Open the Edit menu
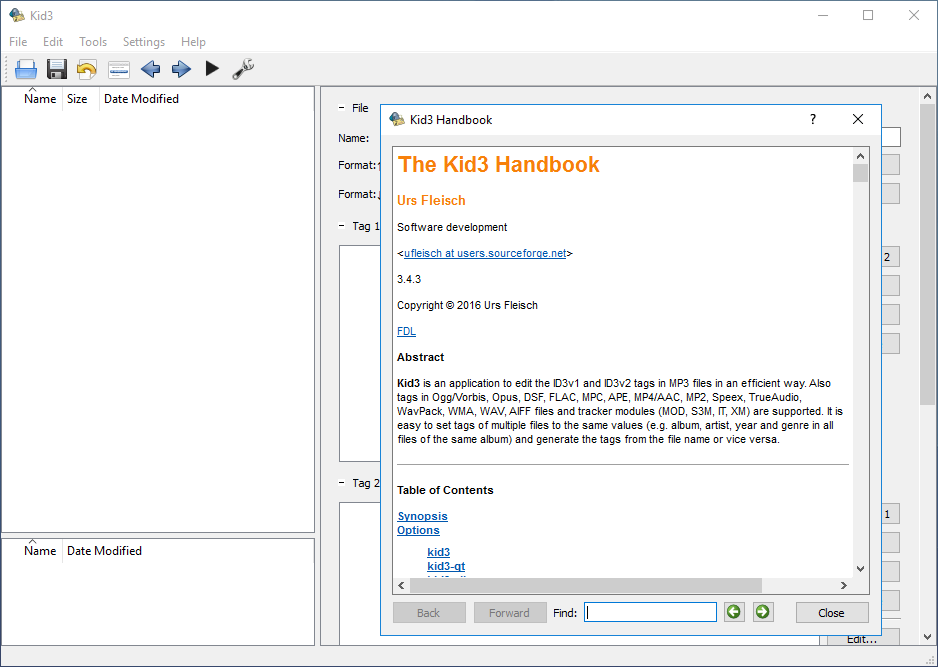This screenshot has height=667, width=938. [53, 42]
